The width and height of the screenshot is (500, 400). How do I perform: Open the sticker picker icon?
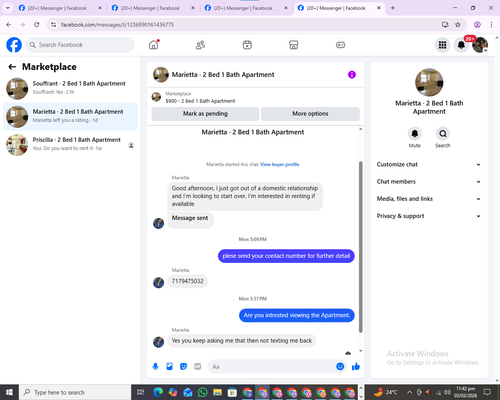click(183, 367)
